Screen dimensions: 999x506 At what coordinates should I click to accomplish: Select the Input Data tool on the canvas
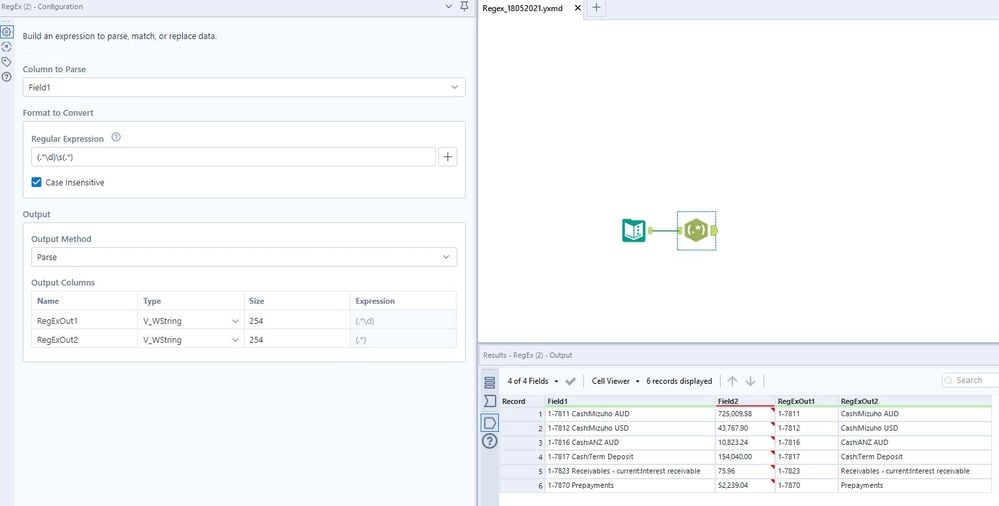pyautogui.click(x=634, y=230)
